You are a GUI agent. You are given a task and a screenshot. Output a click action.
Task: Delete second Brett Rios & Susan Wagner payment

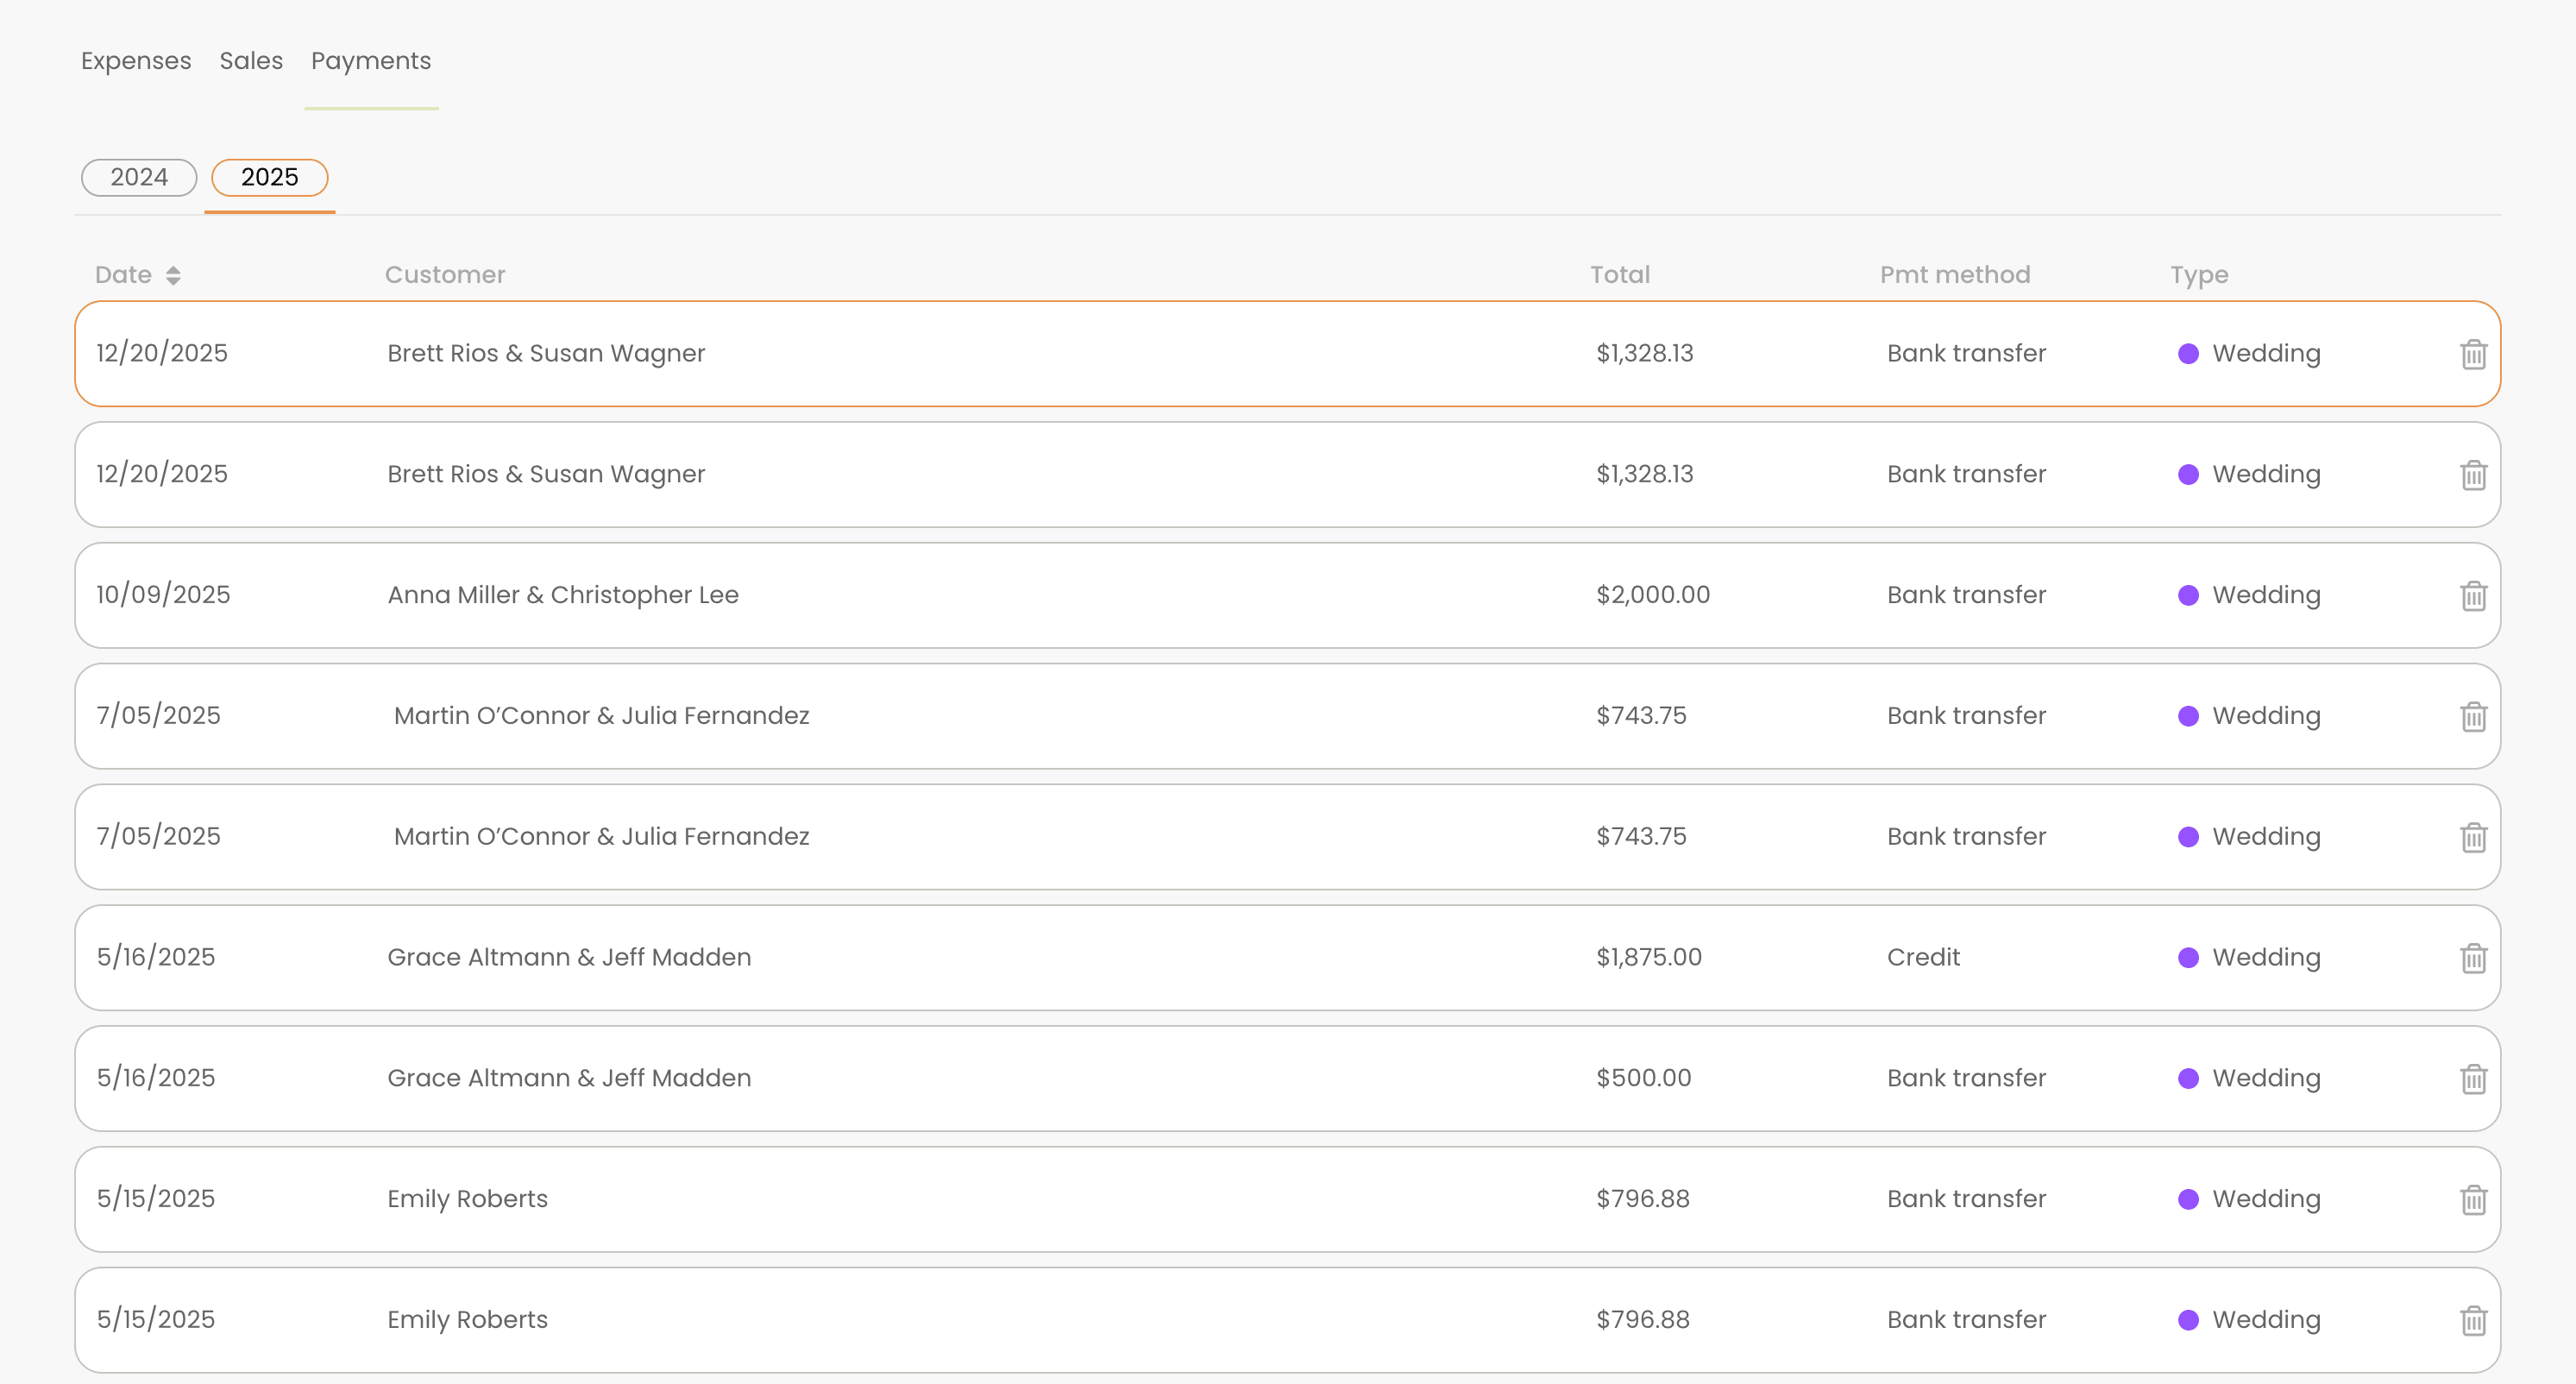[x=2473, y=475]
